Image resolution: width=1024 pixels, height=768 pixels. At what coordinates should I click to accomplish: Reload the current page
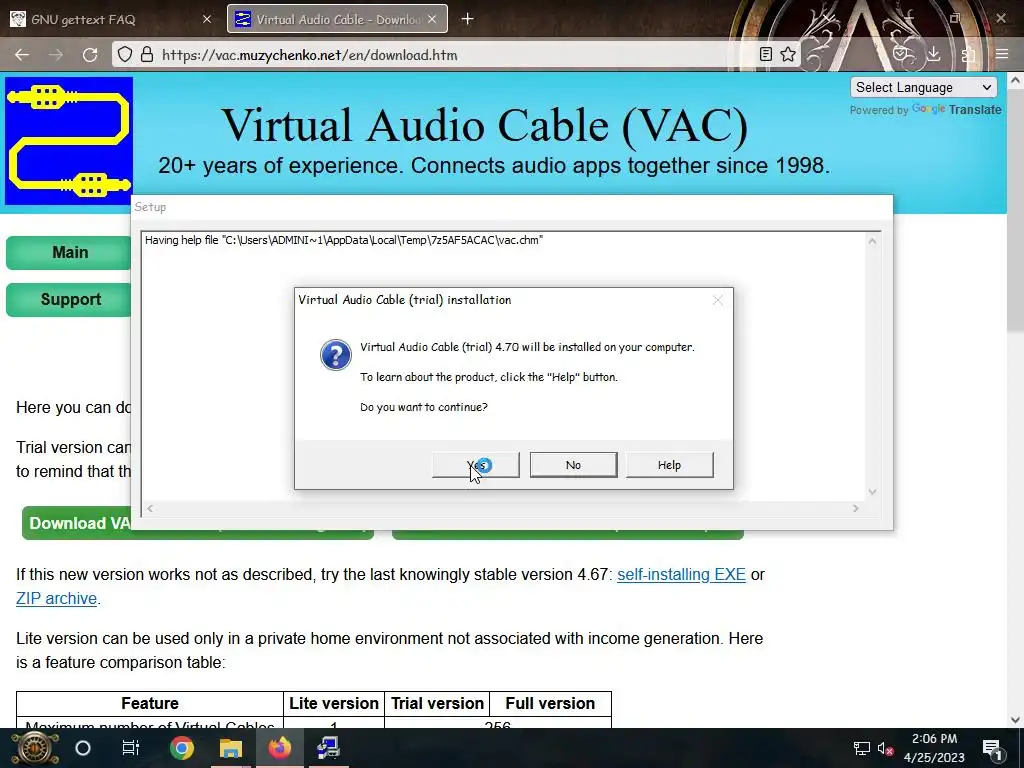click(90, 55)
